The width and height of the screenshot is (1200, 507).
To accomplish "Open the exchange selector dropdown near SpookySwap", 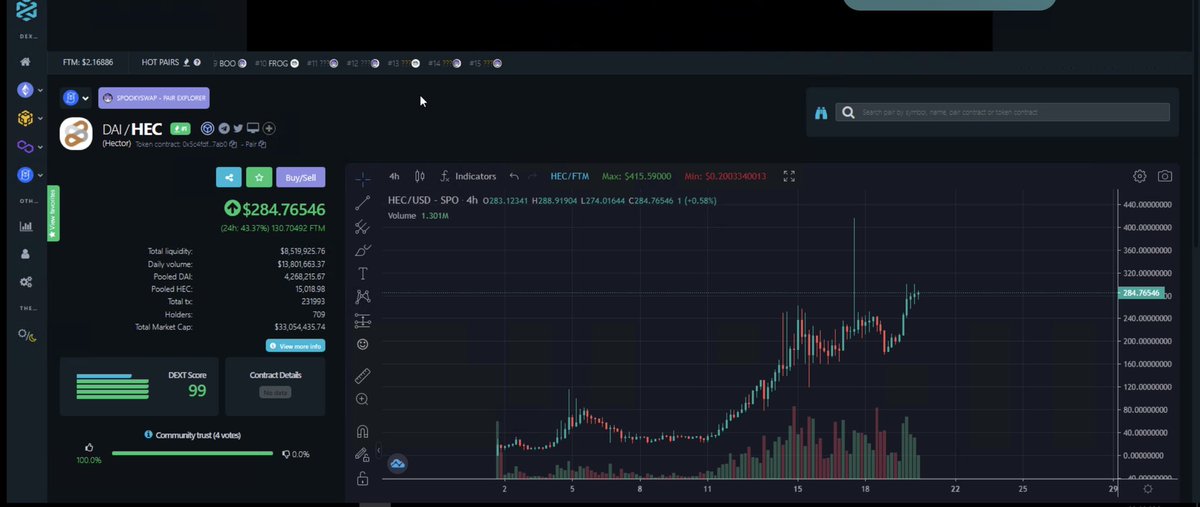I will (x=76, y=98).
